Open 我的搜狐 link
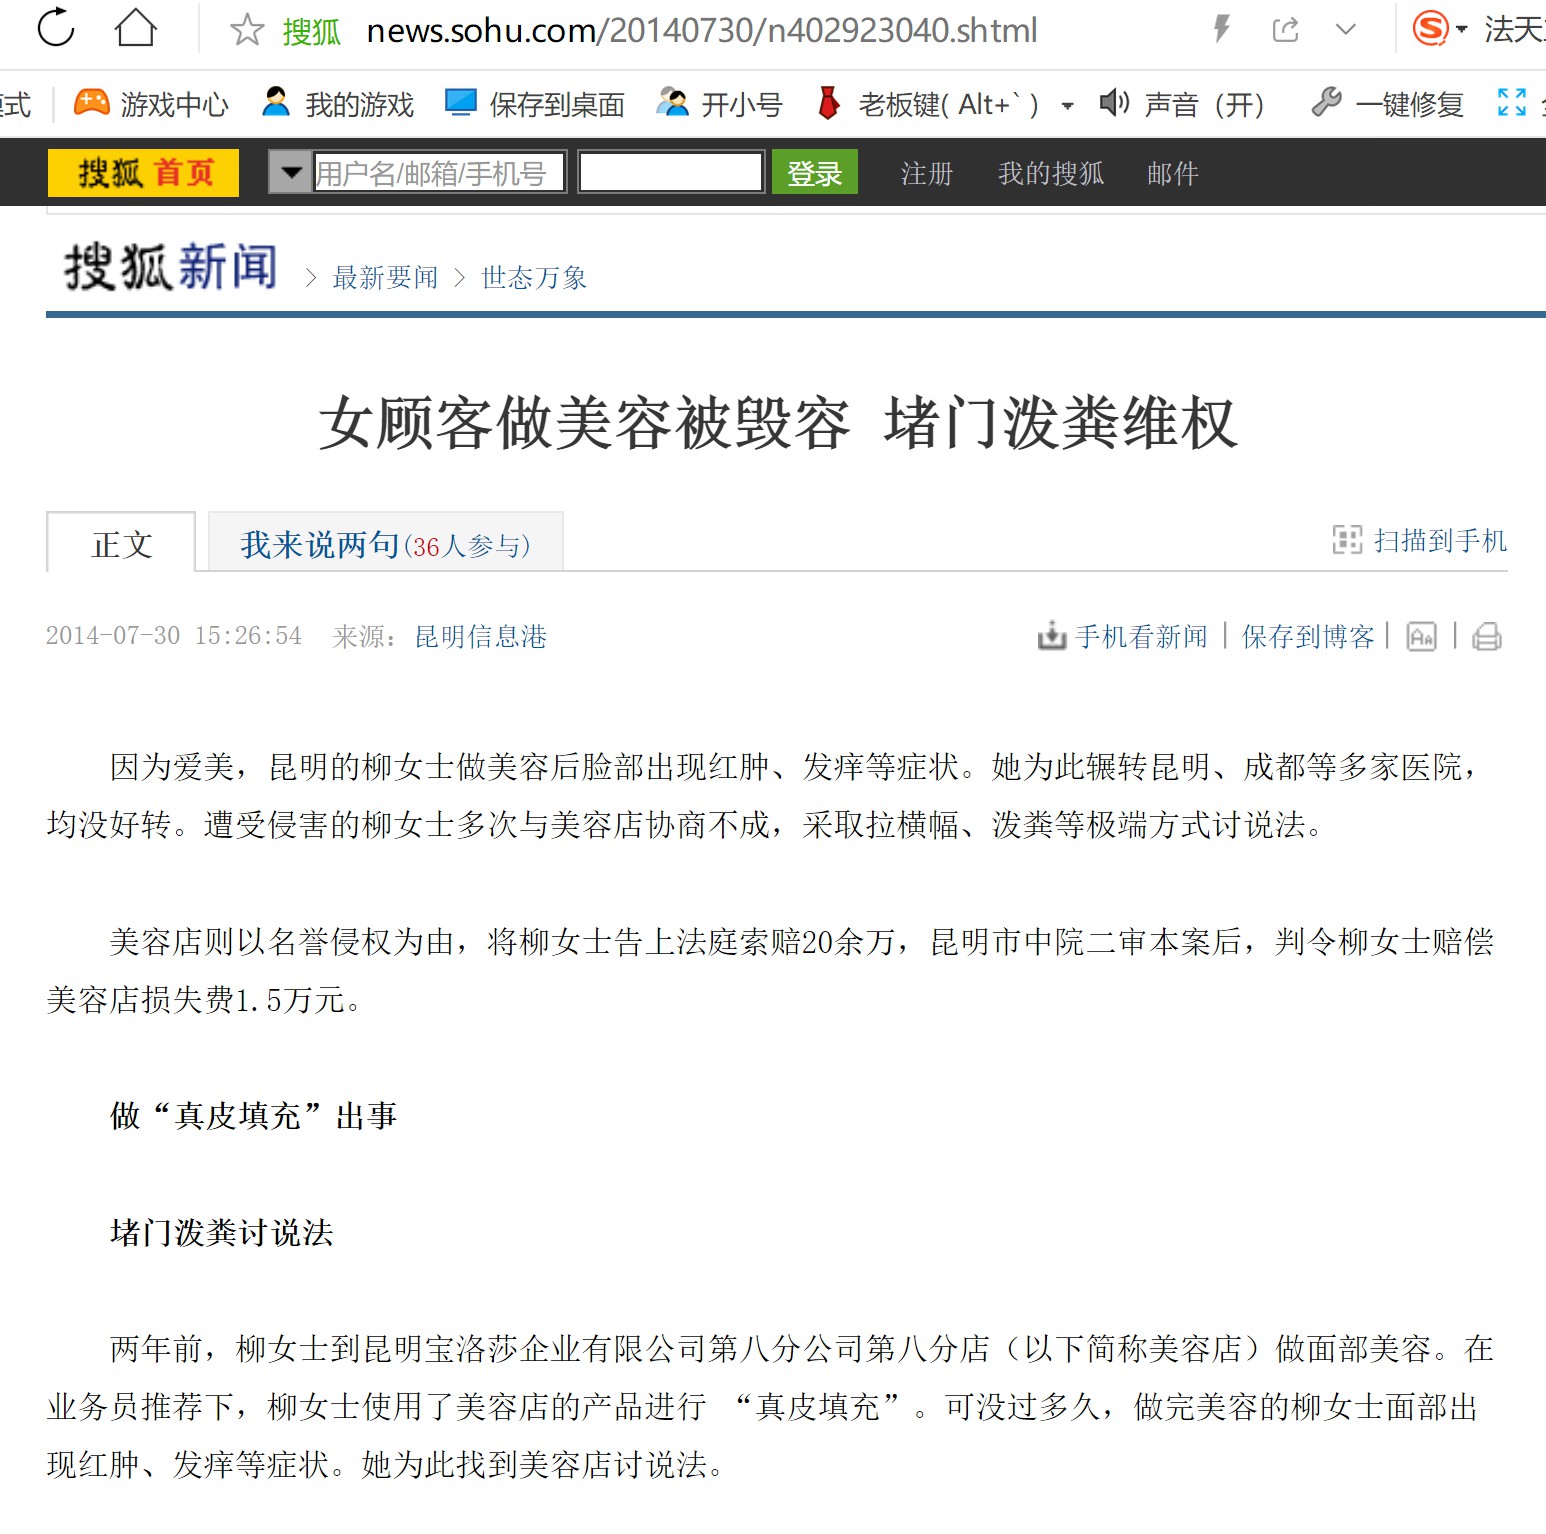 coord(1050,173)
